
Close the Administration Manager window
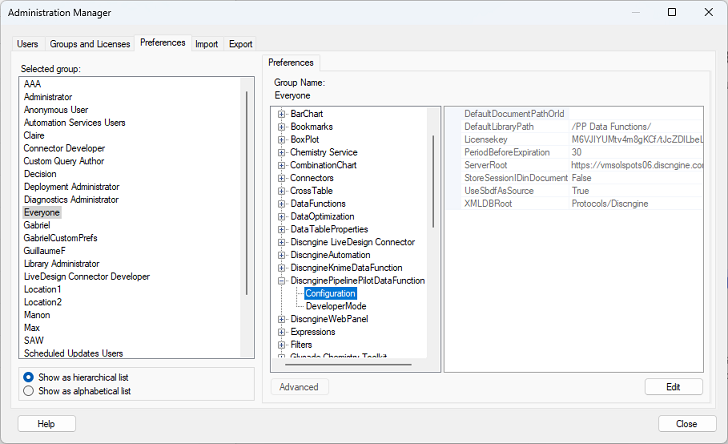click(708, 12)
